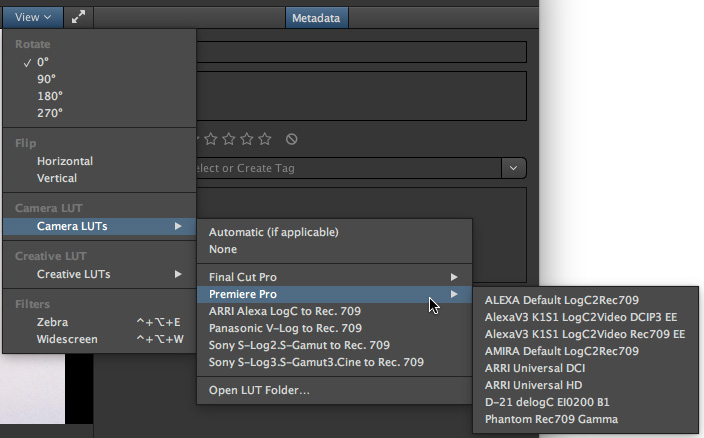Open the View dropdown menu
Screen dimensions: 704x438
pyautogui.click(x=33, y=18)
